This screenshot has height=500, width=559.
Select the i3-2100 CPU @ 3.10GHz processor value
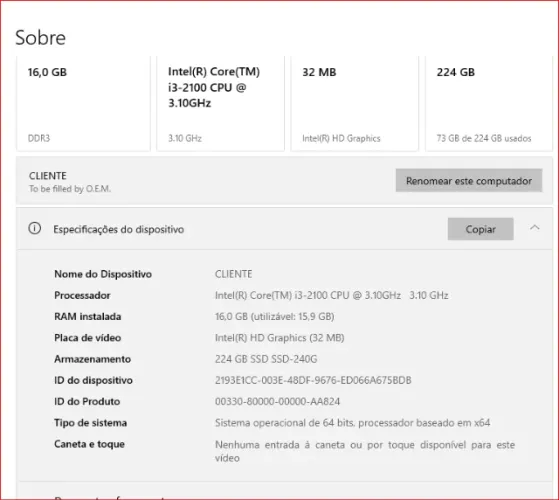pyautogui.click(x=332, y=295)
